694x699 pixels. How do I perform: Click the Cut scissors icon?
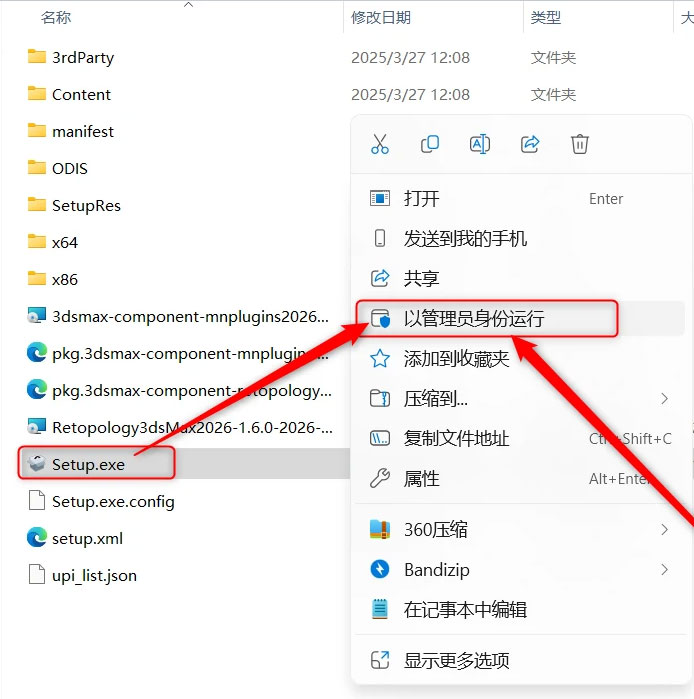(x=380, y=144)
